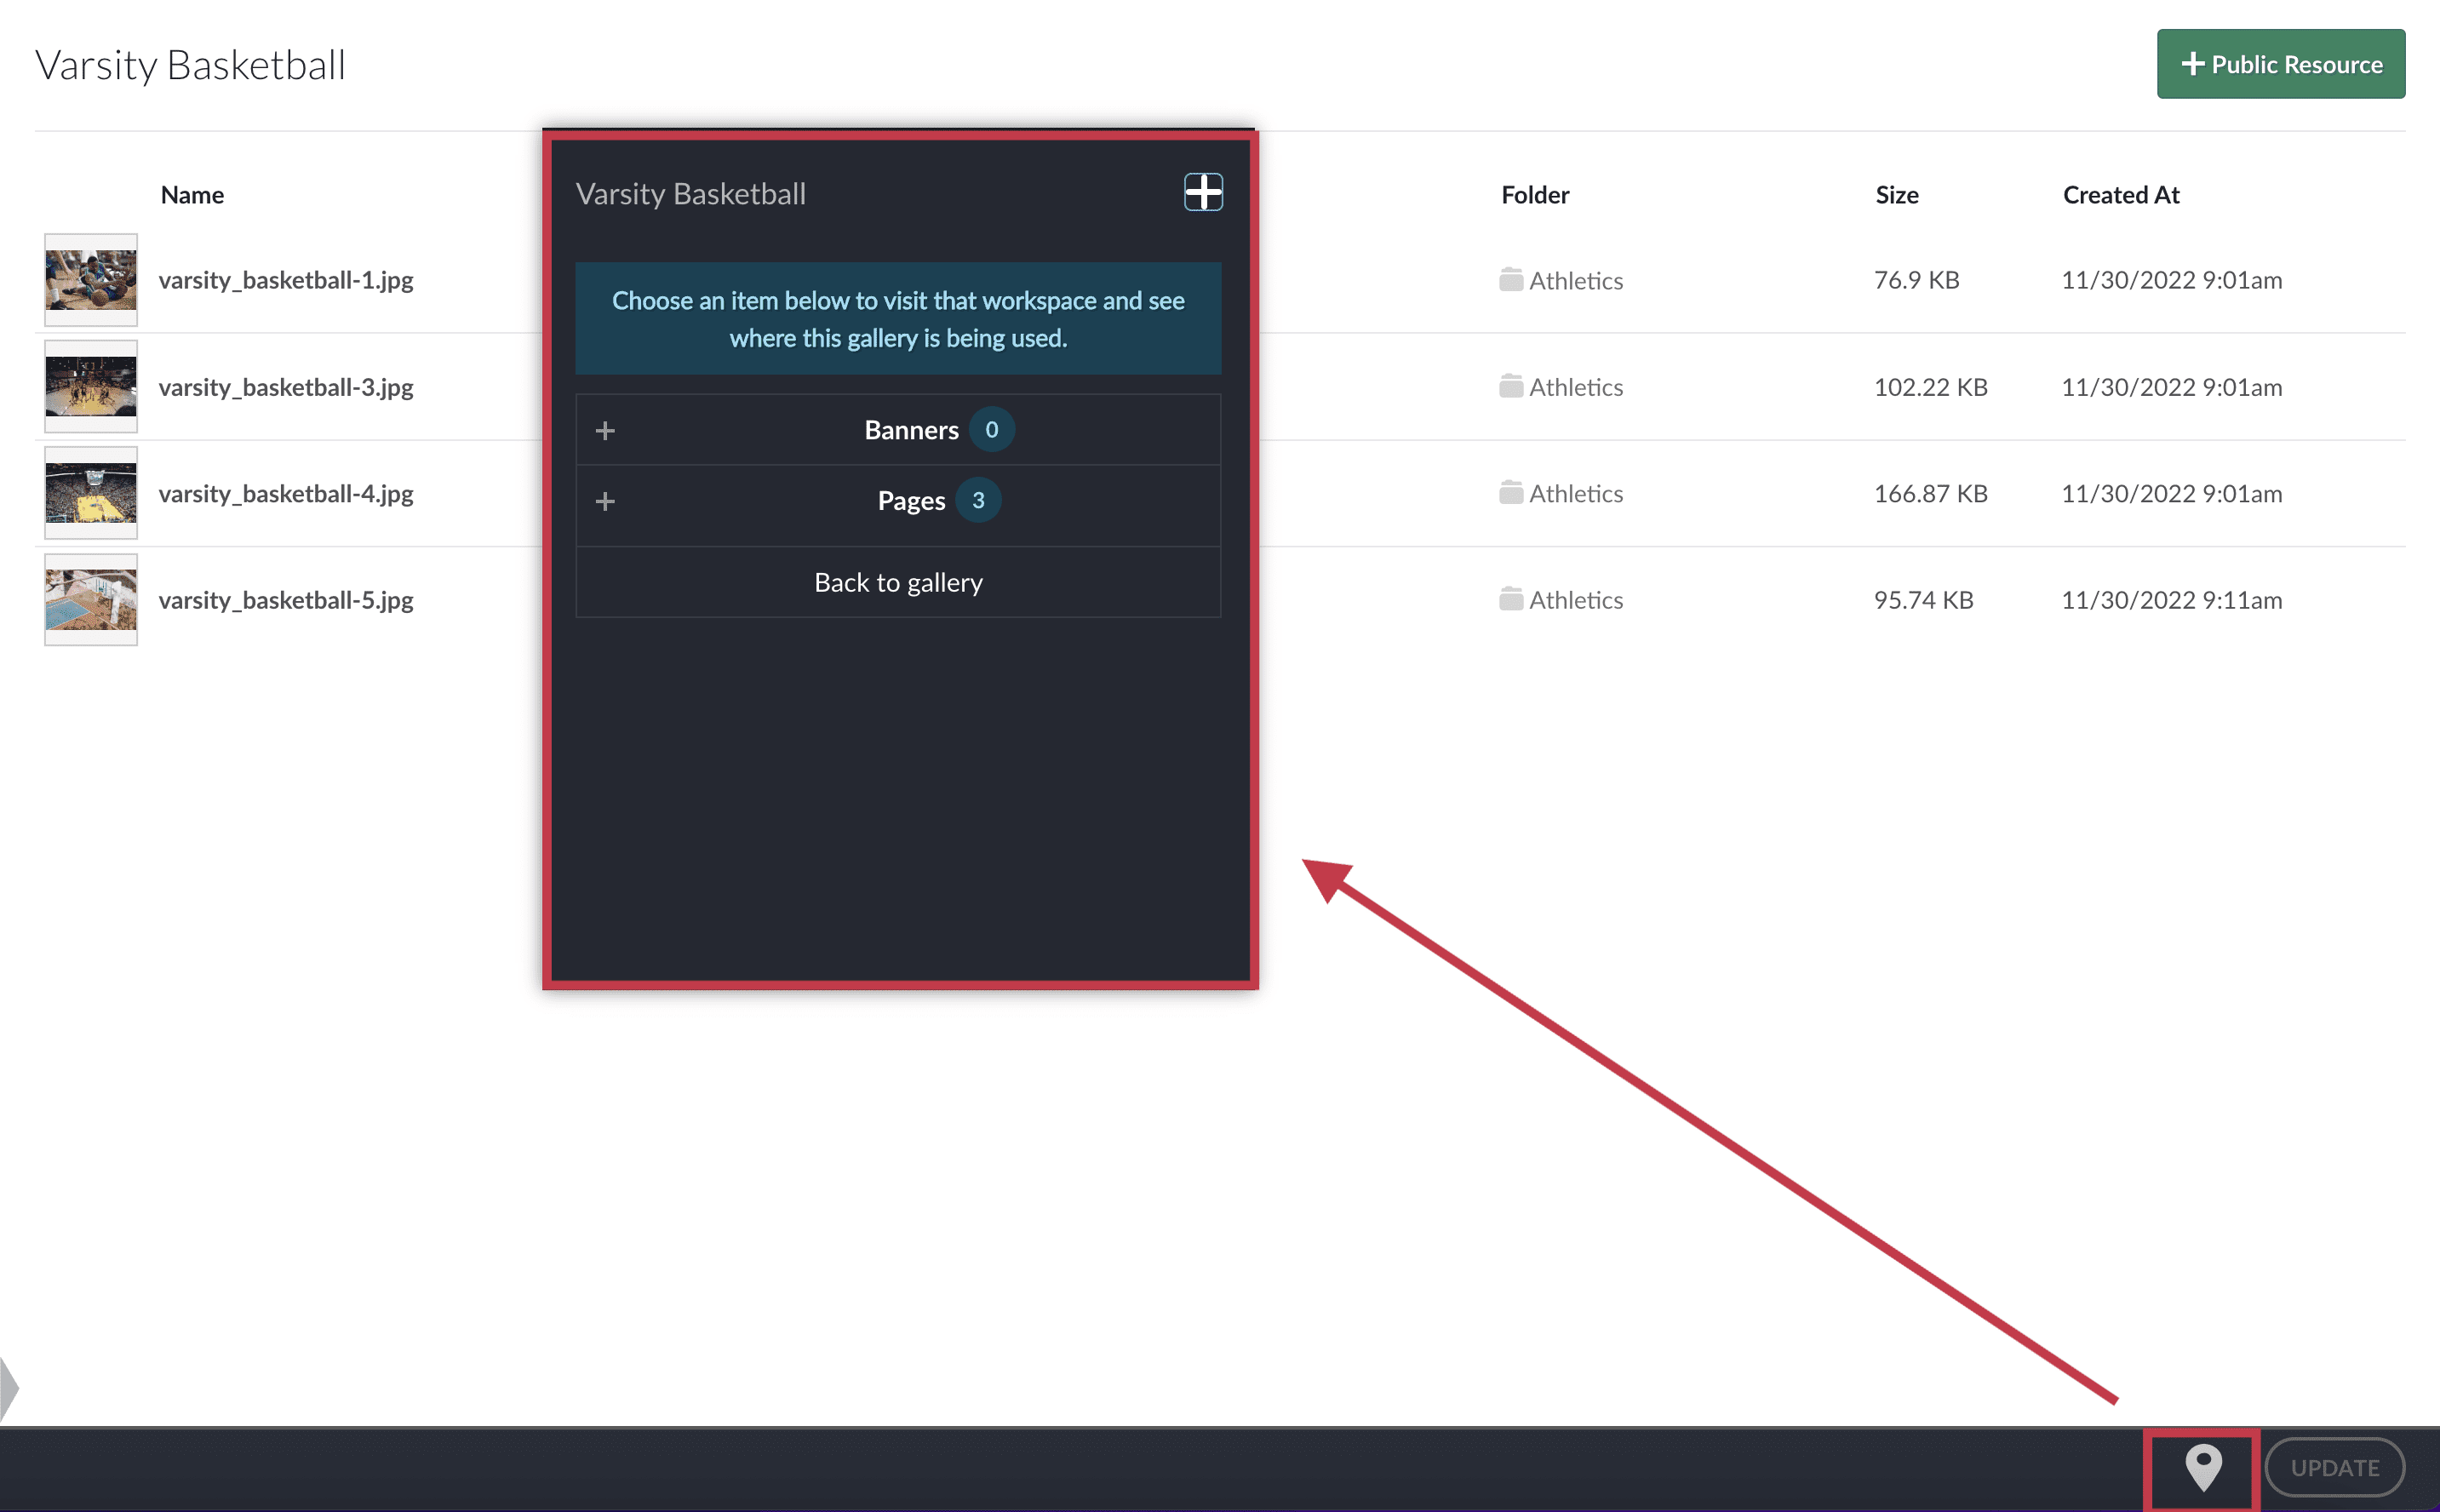Add a Public Resource
This screenshot has height=1512, width=2440.
2280,64
